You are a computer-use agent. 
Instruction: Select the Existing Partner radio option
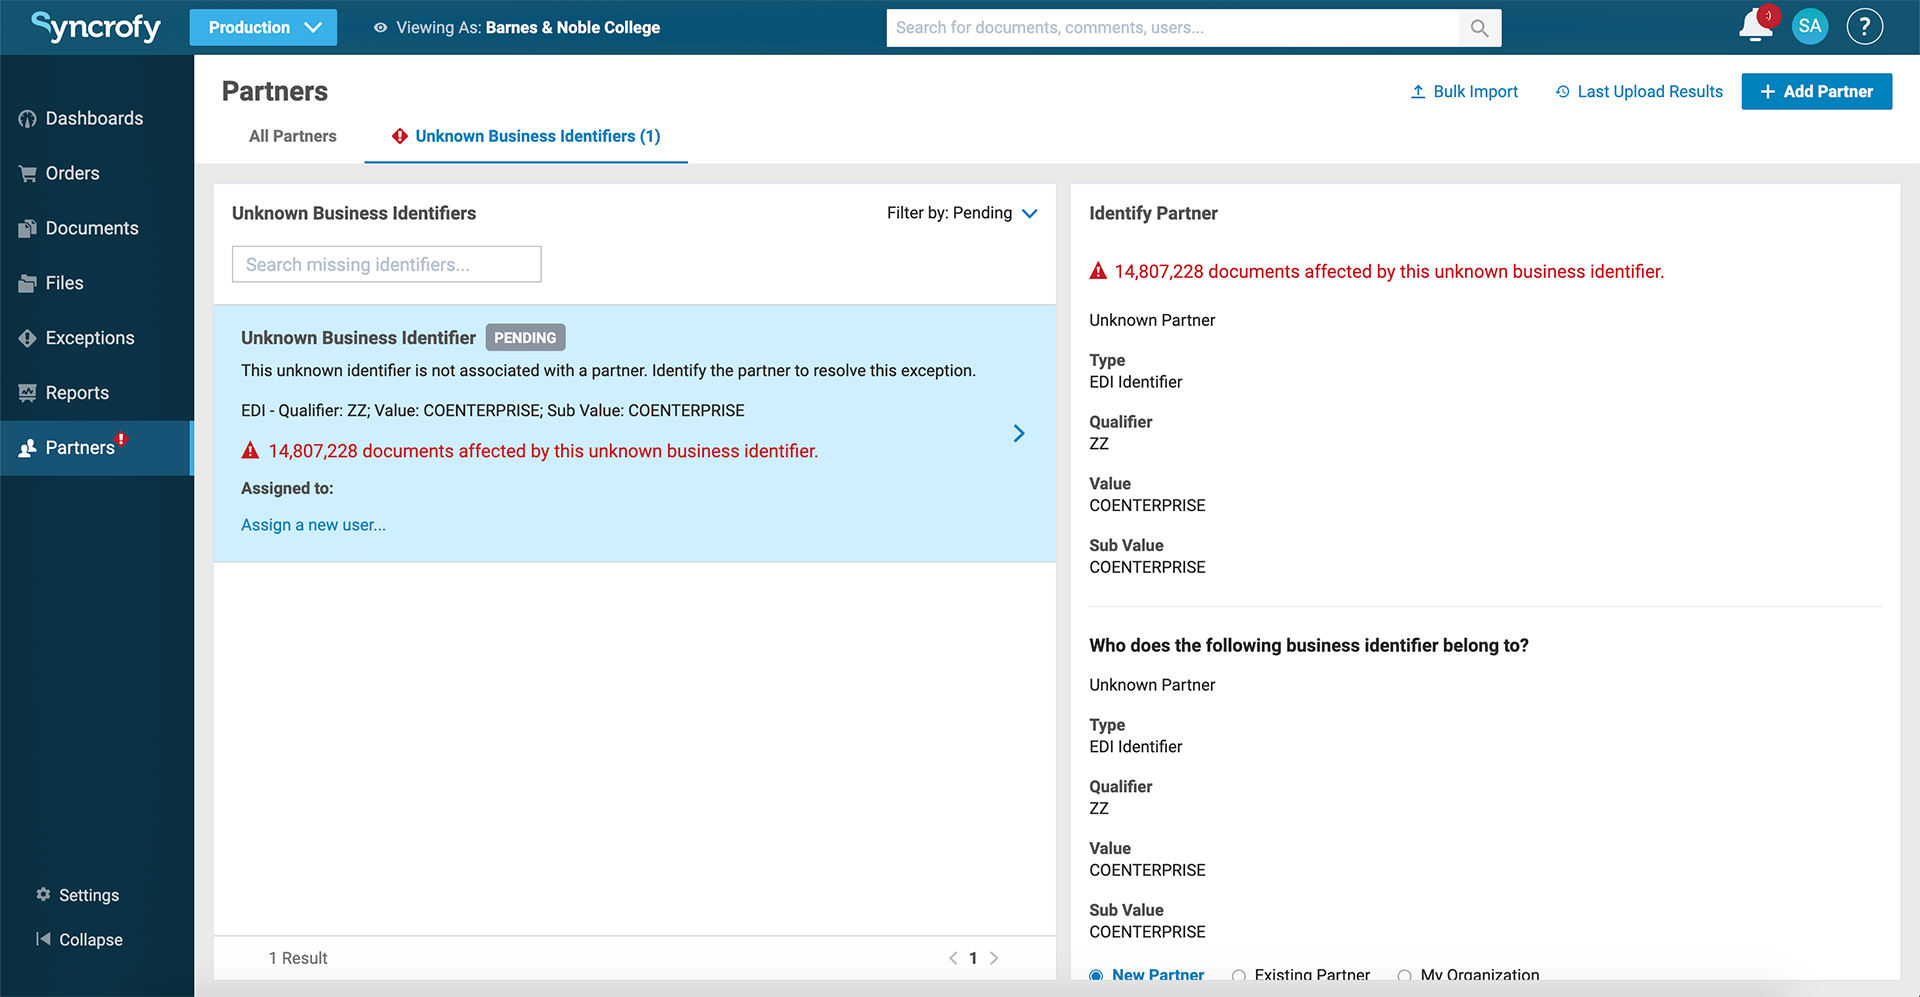(x=1239, y=975)
